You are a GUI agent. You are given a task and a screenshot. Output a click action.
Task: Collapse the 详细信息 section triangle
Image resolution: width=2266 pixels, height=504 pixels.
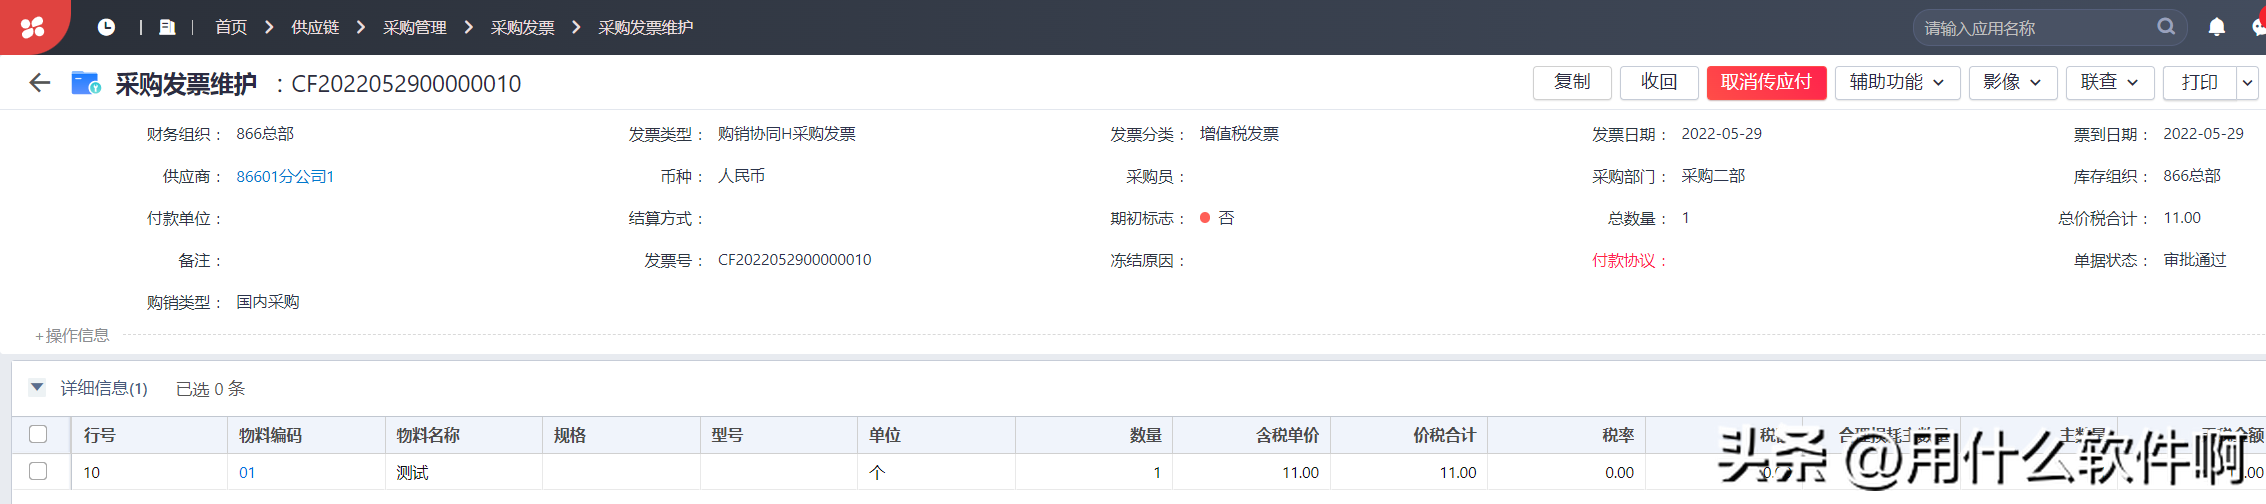[x=37, y=387]
